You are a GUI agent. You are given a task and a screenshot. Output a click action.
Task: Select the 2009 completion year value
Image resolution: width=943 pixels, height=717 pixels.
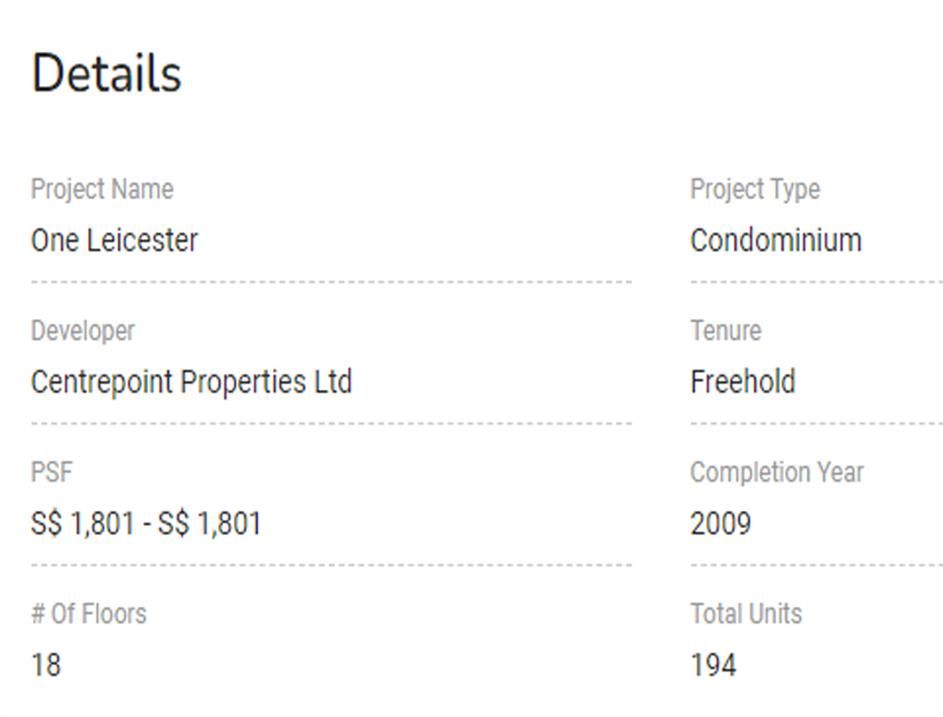720,523
